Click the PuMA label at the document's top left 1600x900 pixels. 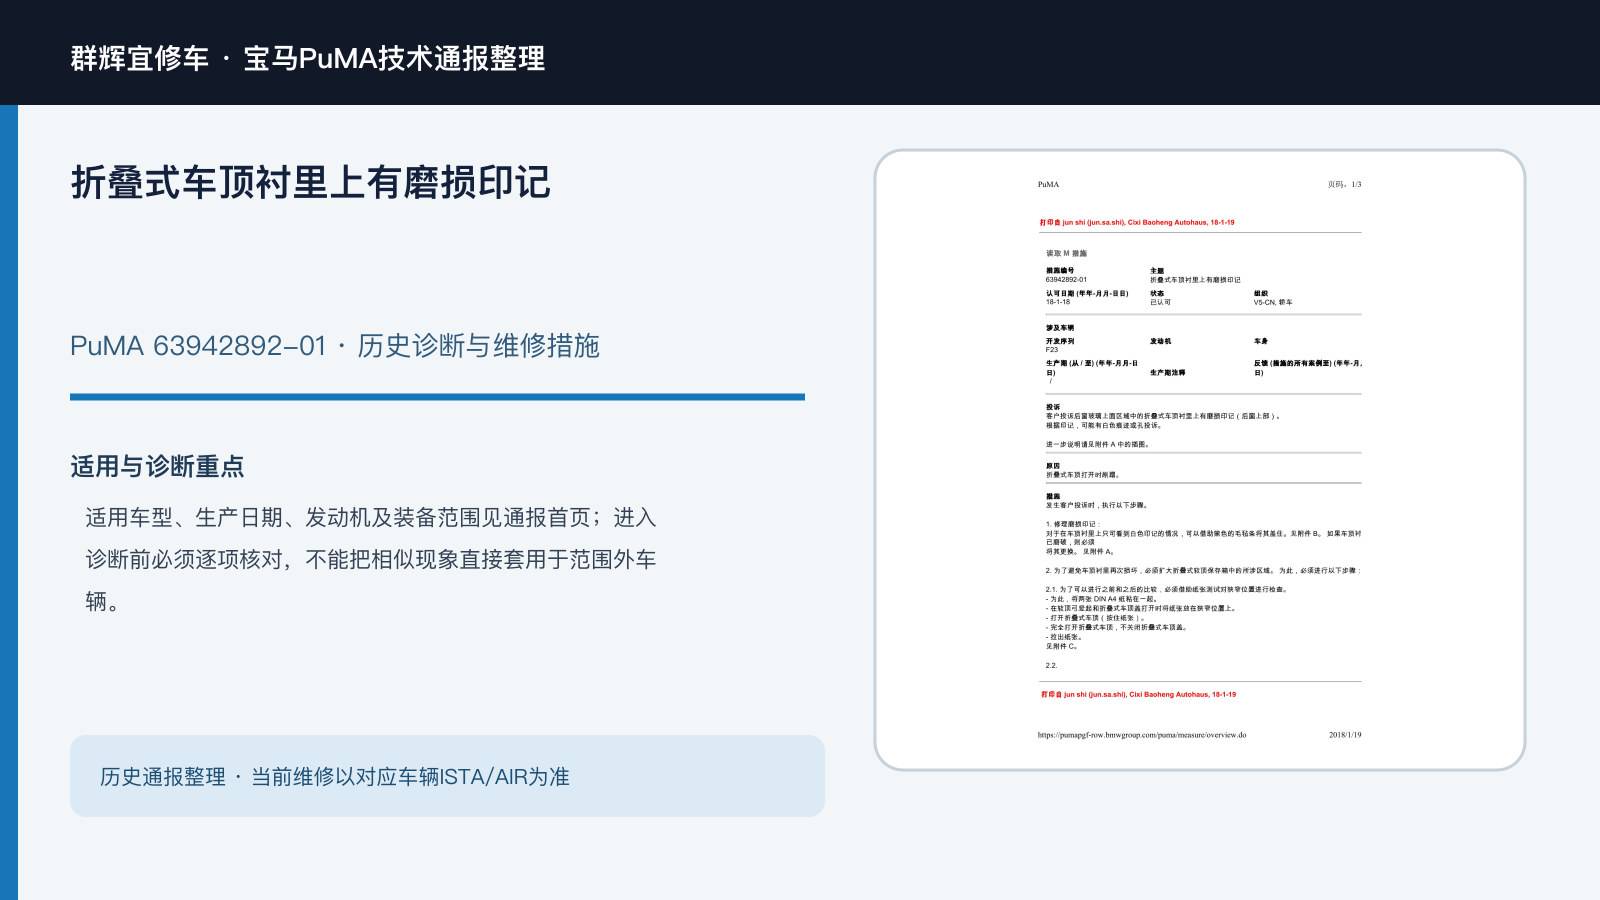(x=1048, y=185)
